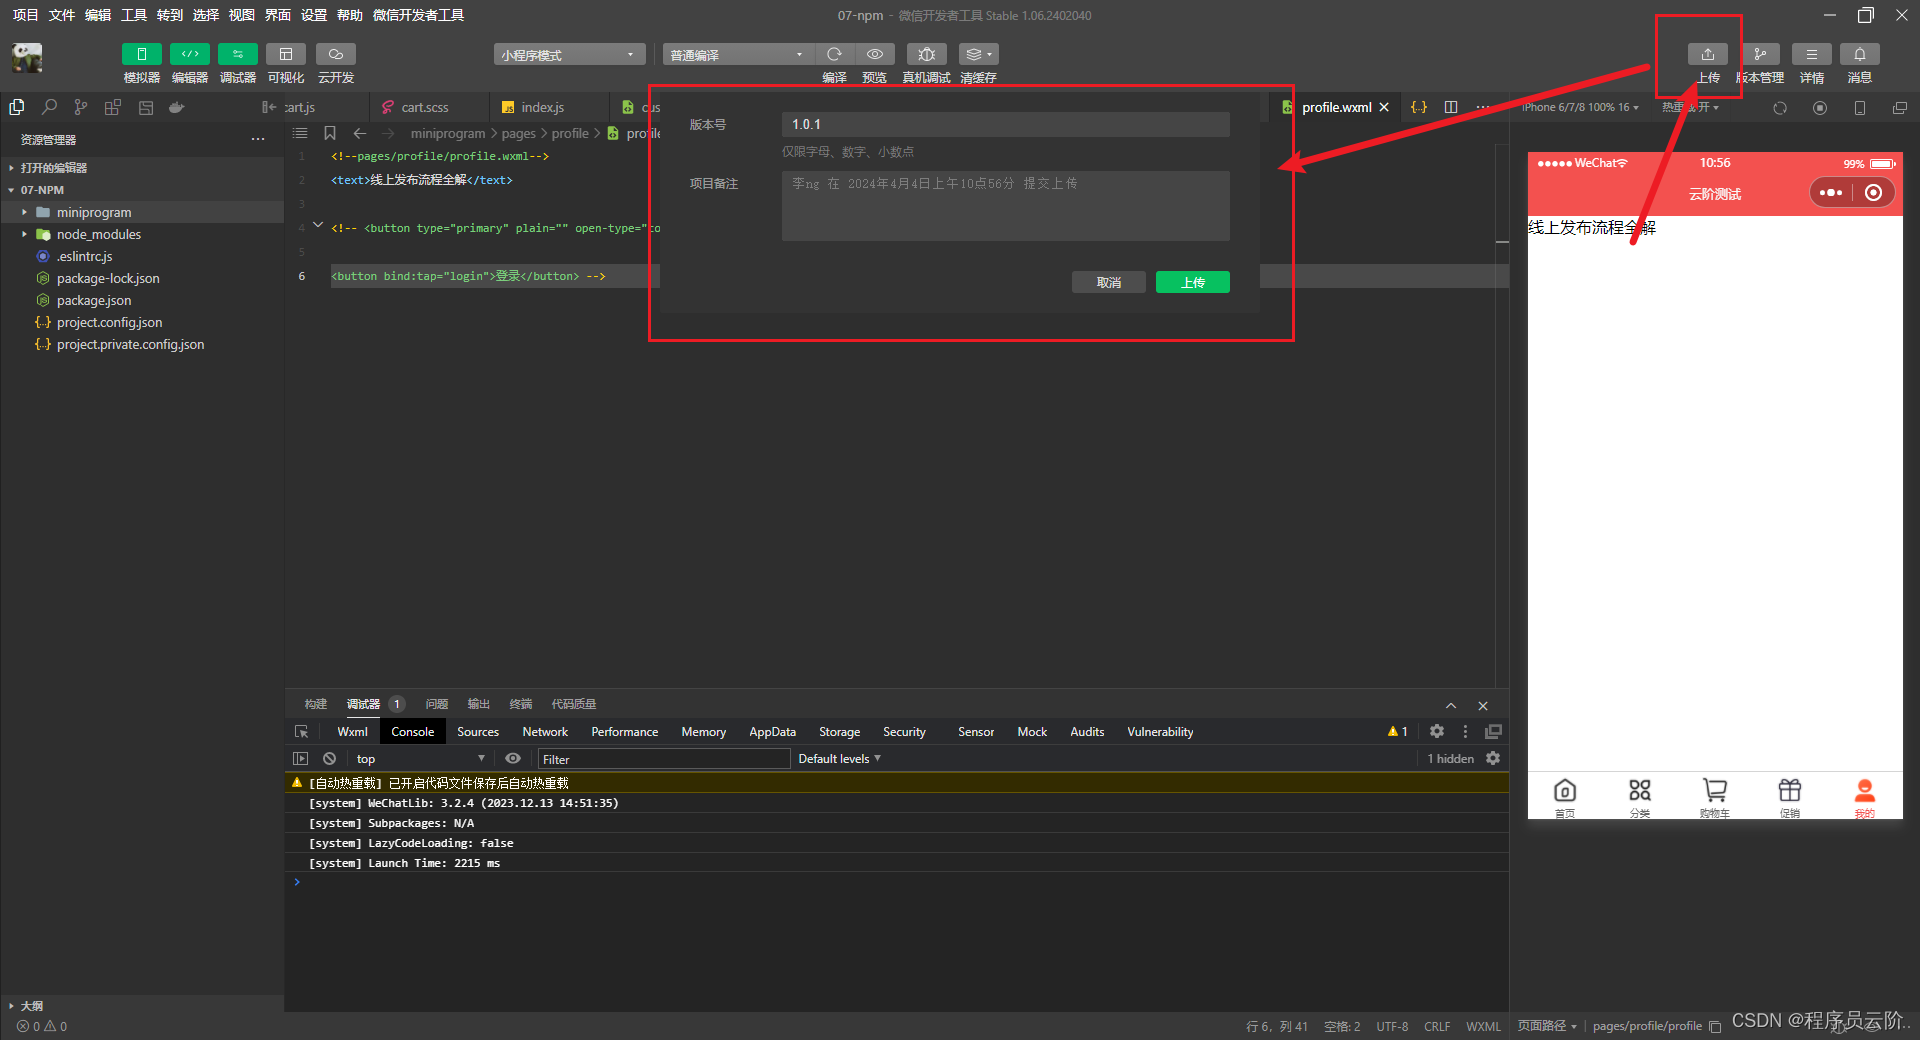Open package.json in explorer
This screenshot has height=1040, width=1920.
(x=94, y=300)
